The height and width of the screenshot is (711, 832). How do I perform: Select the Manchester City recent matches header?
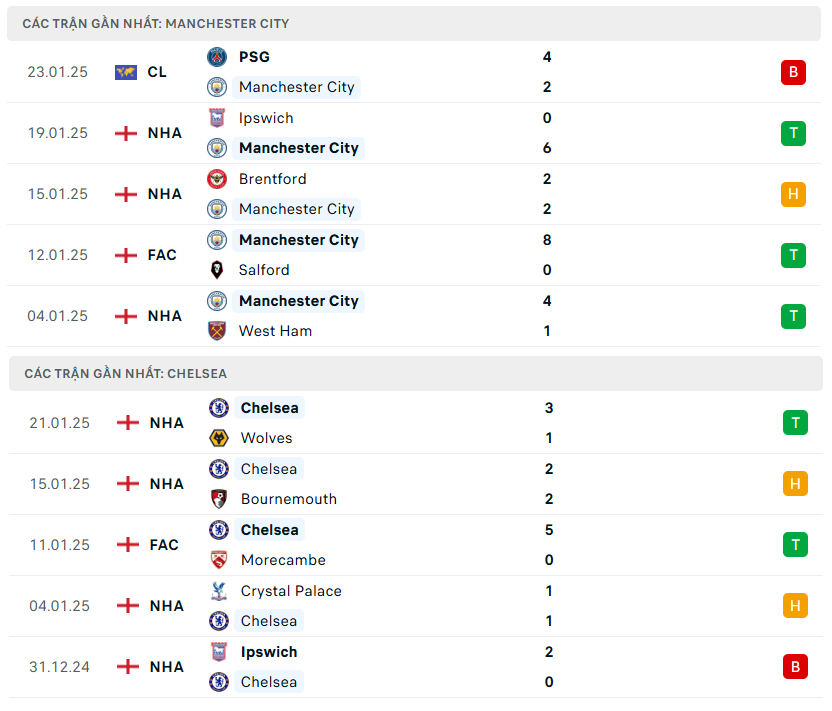point(156,23)
